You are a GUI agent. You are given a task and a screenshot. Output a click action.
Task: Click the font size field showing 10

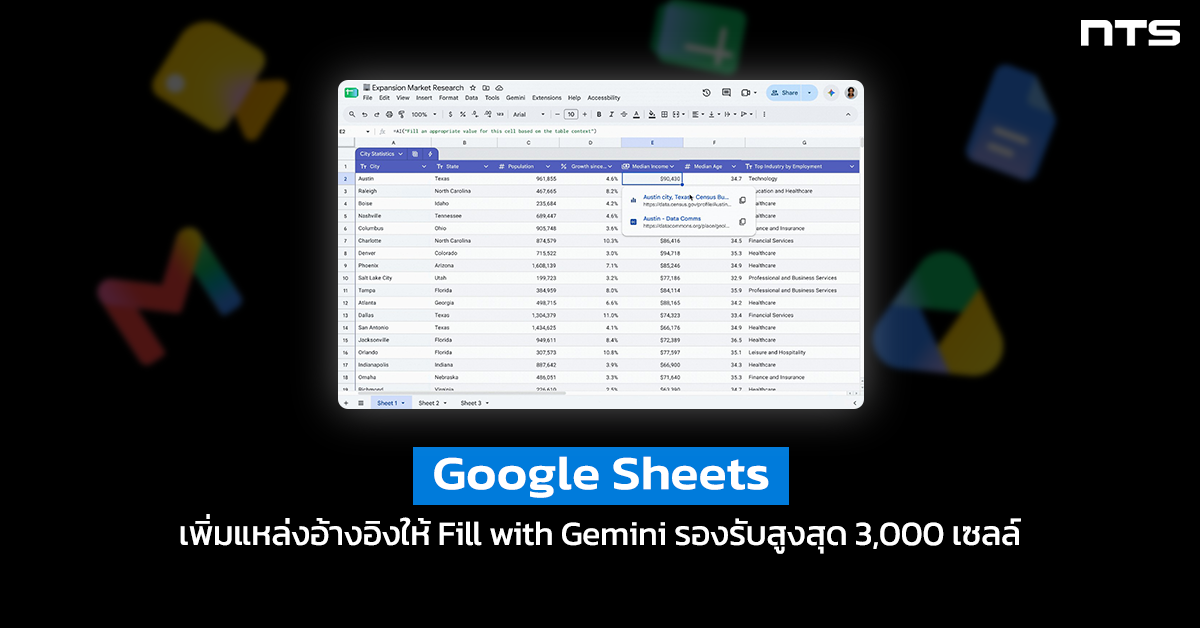[x=571, y=114]
